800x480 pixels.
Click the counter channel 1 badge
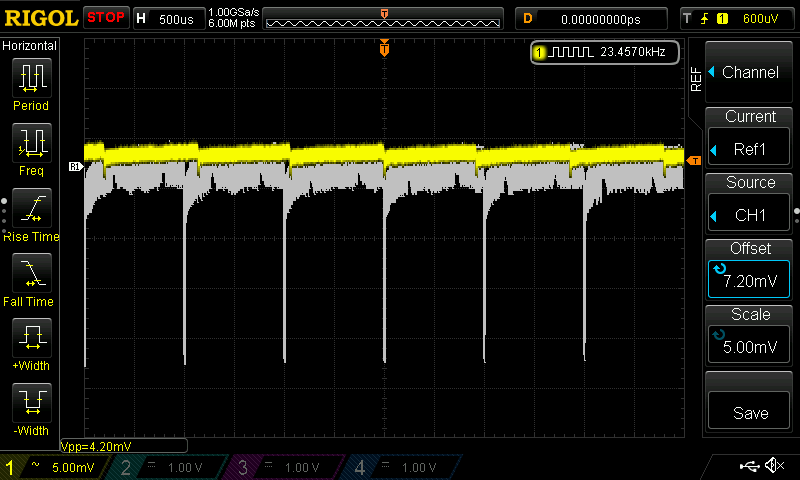539,52
